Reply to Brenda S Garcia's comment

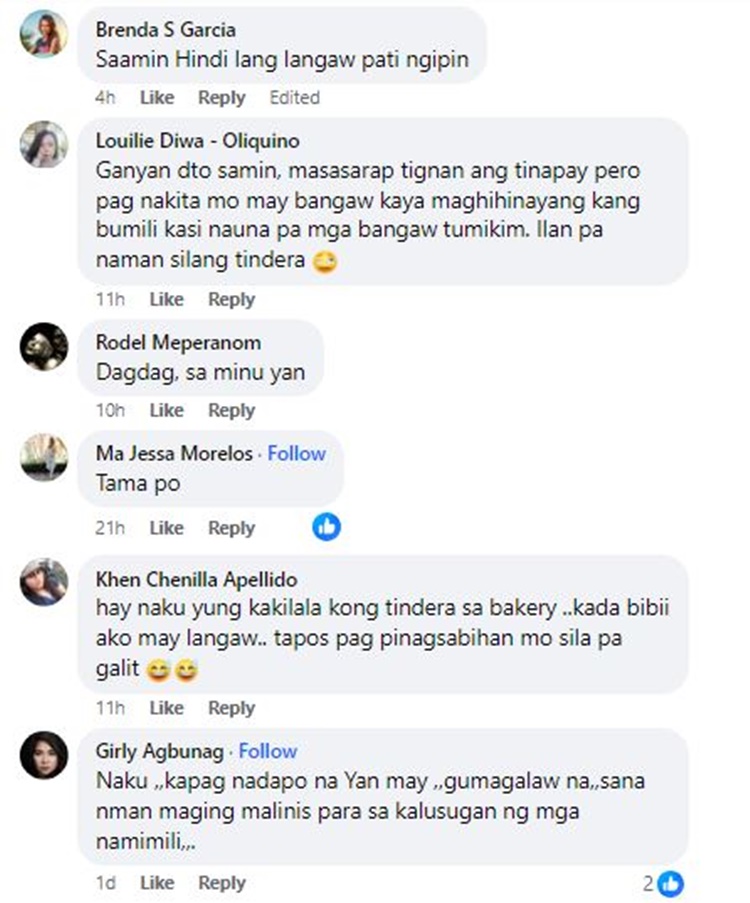pyautogui.click(x=221, y=97)
